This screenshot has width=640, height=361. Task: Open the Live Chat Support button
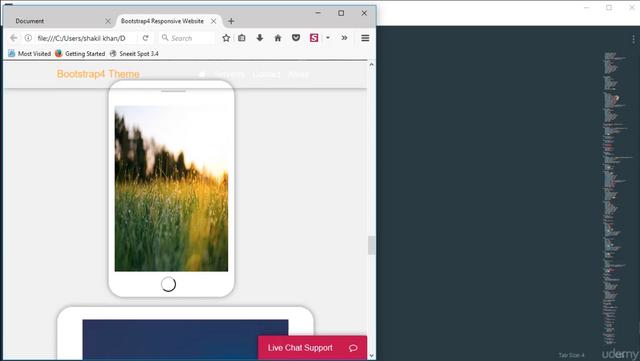click(x=313, y=348)
